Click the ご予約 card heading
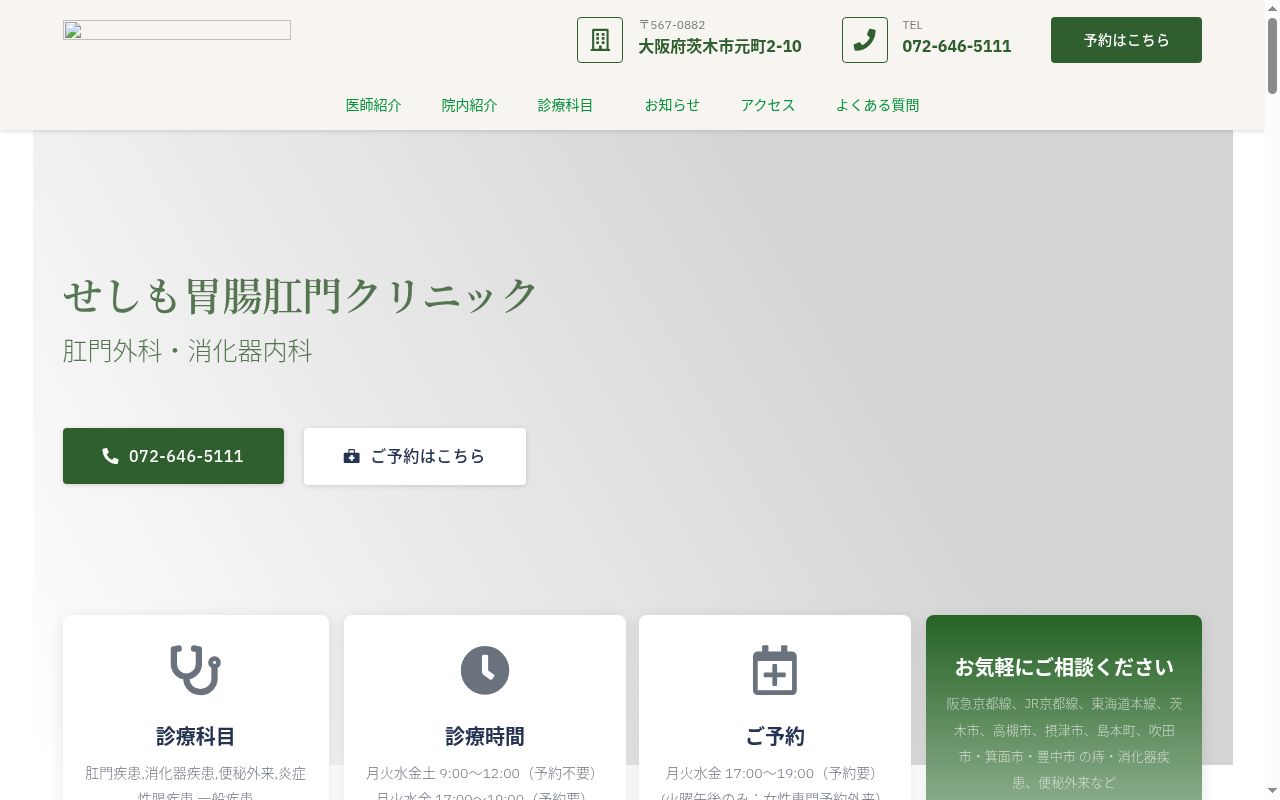The height and width of the screenshot is (800, 1280). click(x=775, y=737)
